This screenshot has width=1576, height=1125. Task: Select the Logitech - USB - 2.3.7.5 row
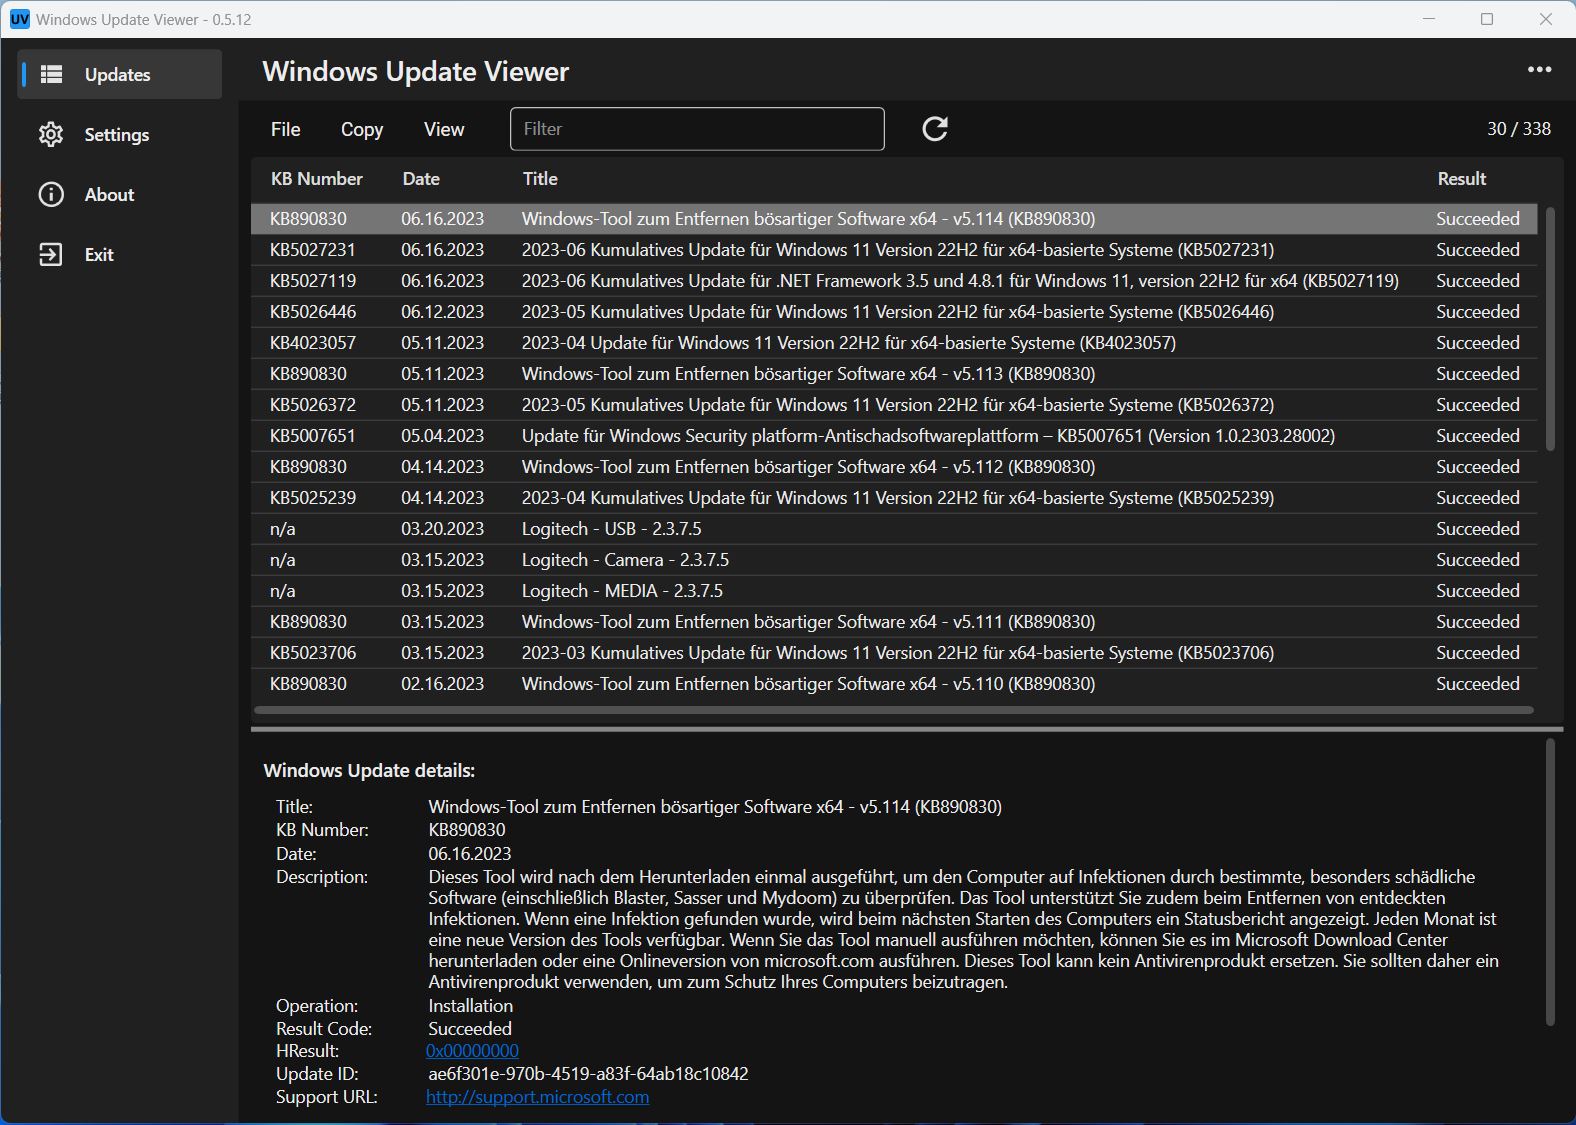pyautogui.click(x=894, y=529)
